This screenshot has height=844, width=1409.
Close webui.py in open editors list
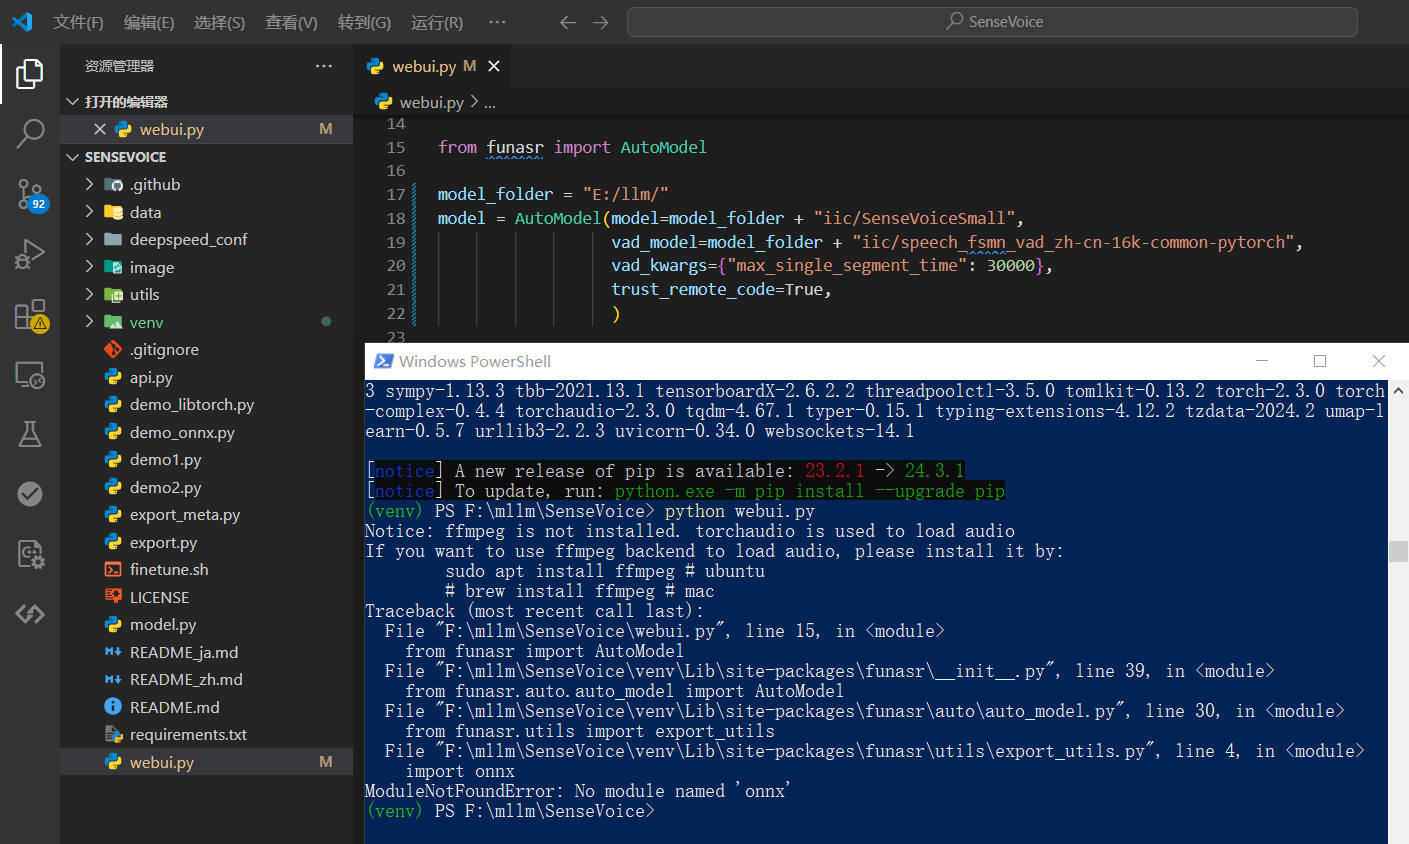click(x=100, y=129)
